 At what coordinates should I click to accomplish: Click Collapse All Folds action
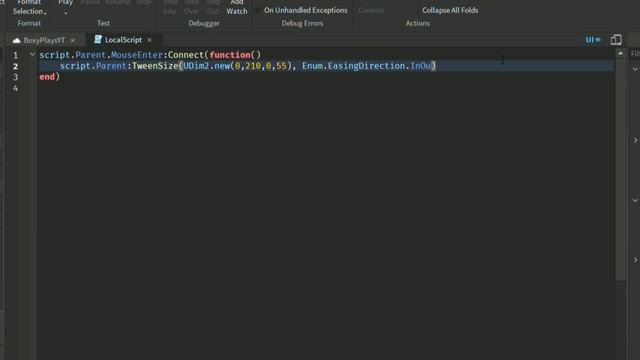450,10
